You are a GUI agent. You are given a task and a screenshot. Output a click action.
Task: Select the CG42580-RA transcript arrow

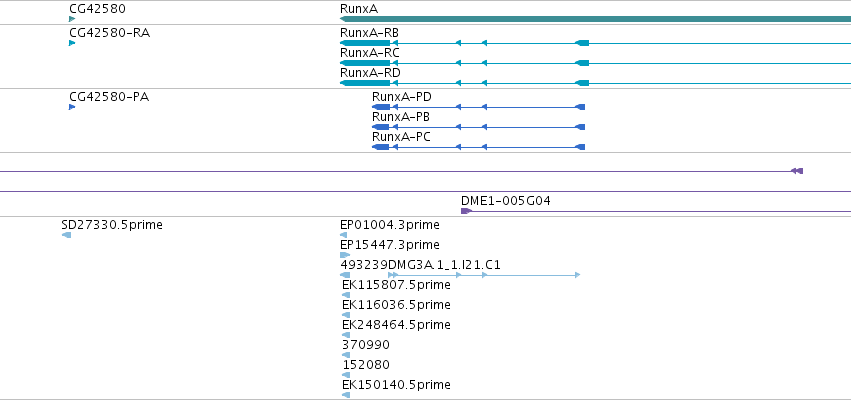coord(72,43)
